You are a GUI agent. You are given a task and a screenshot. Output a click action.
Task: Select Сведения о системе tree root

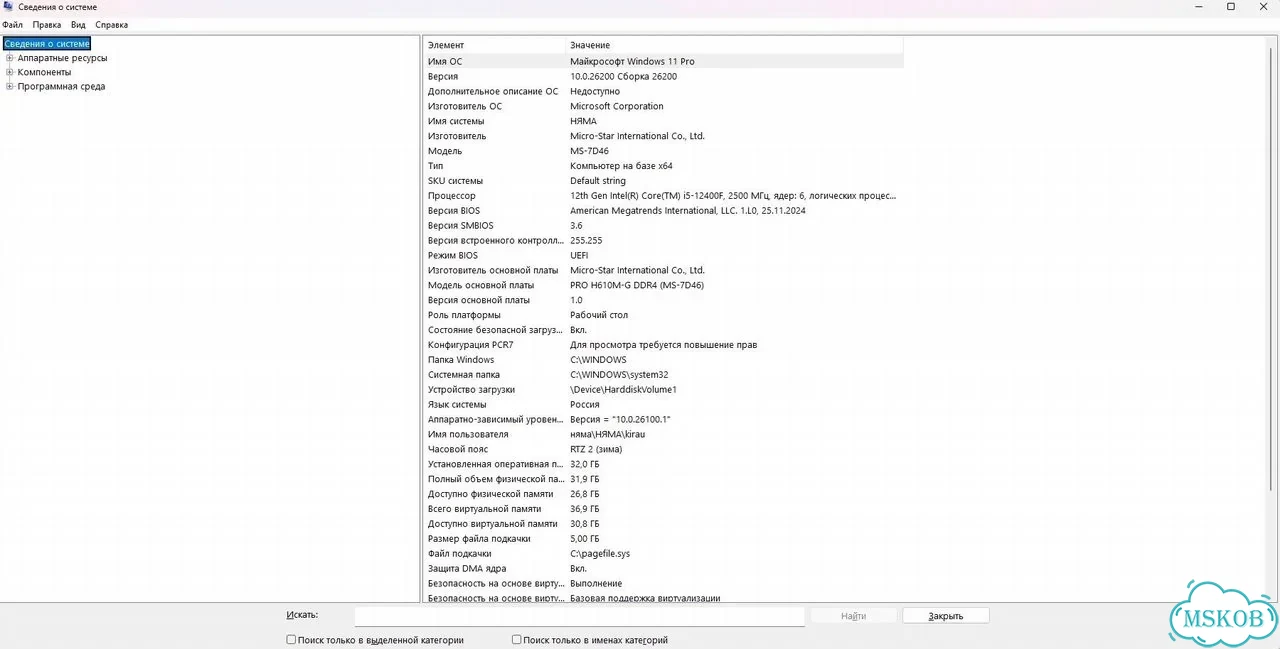(x=47, y=44)
